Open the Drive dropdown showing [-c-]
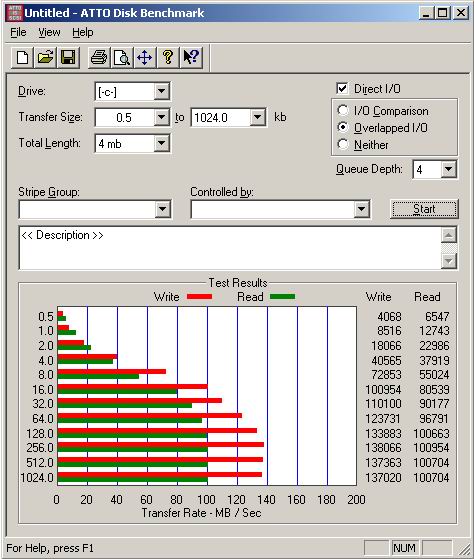 pyautogui.click(x=161, y=92)
